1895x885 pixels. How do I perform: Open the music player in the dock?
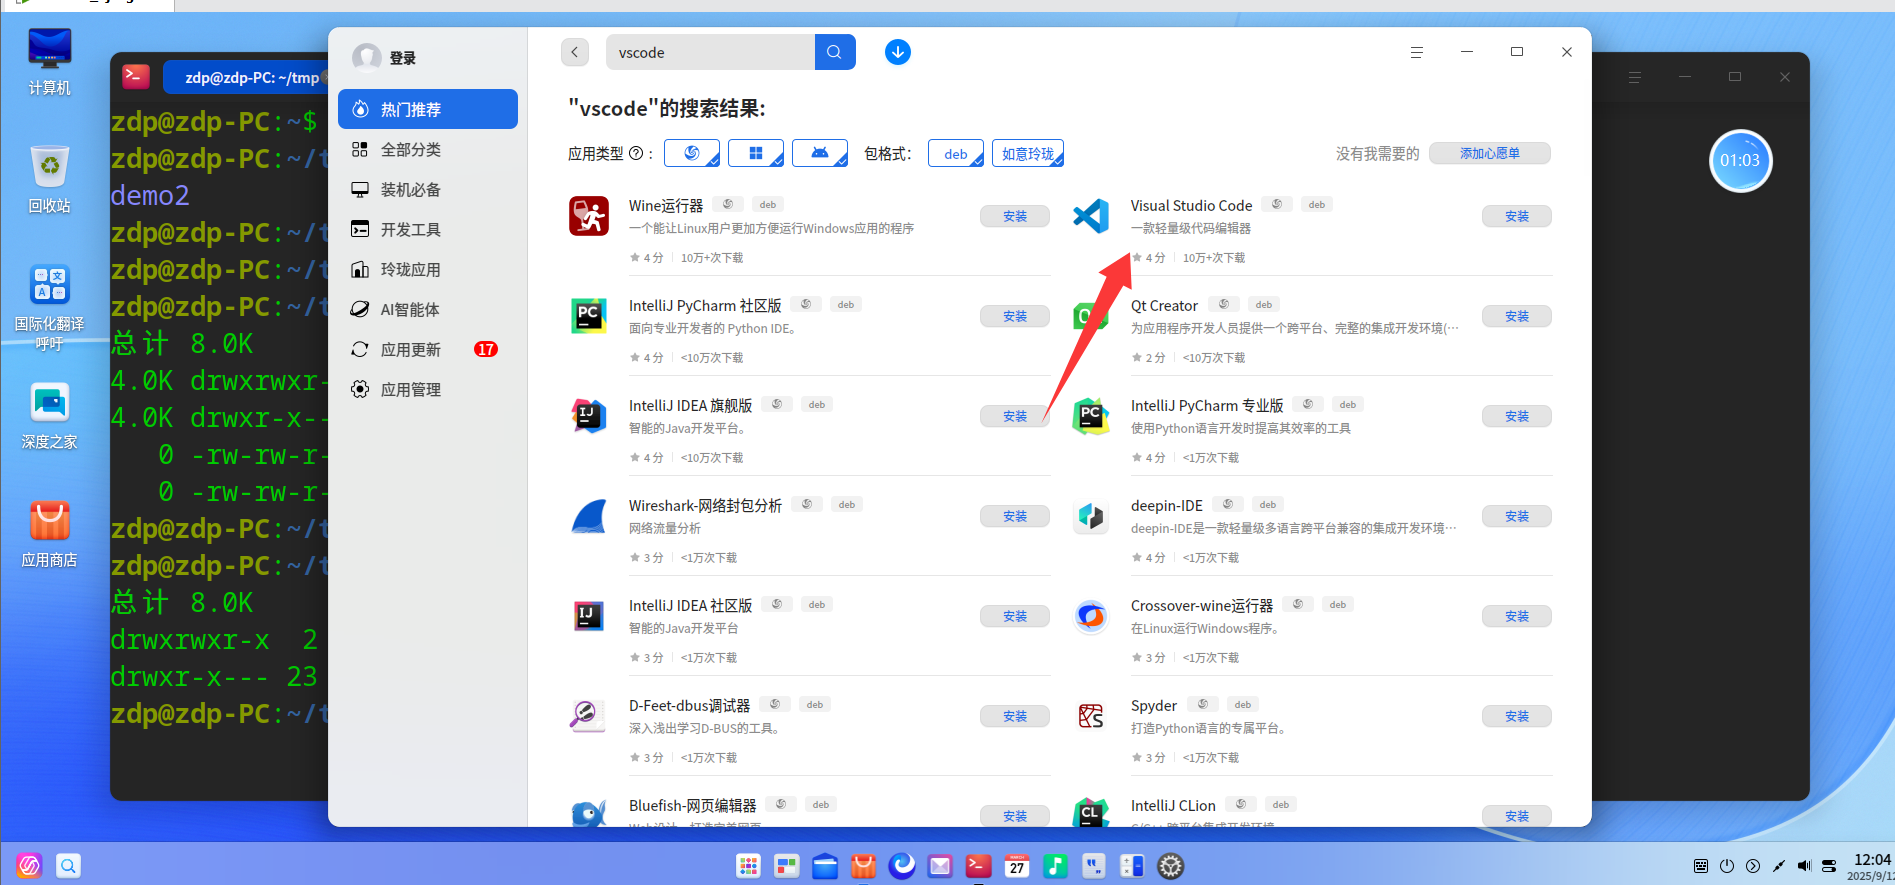coord(1055,866)
